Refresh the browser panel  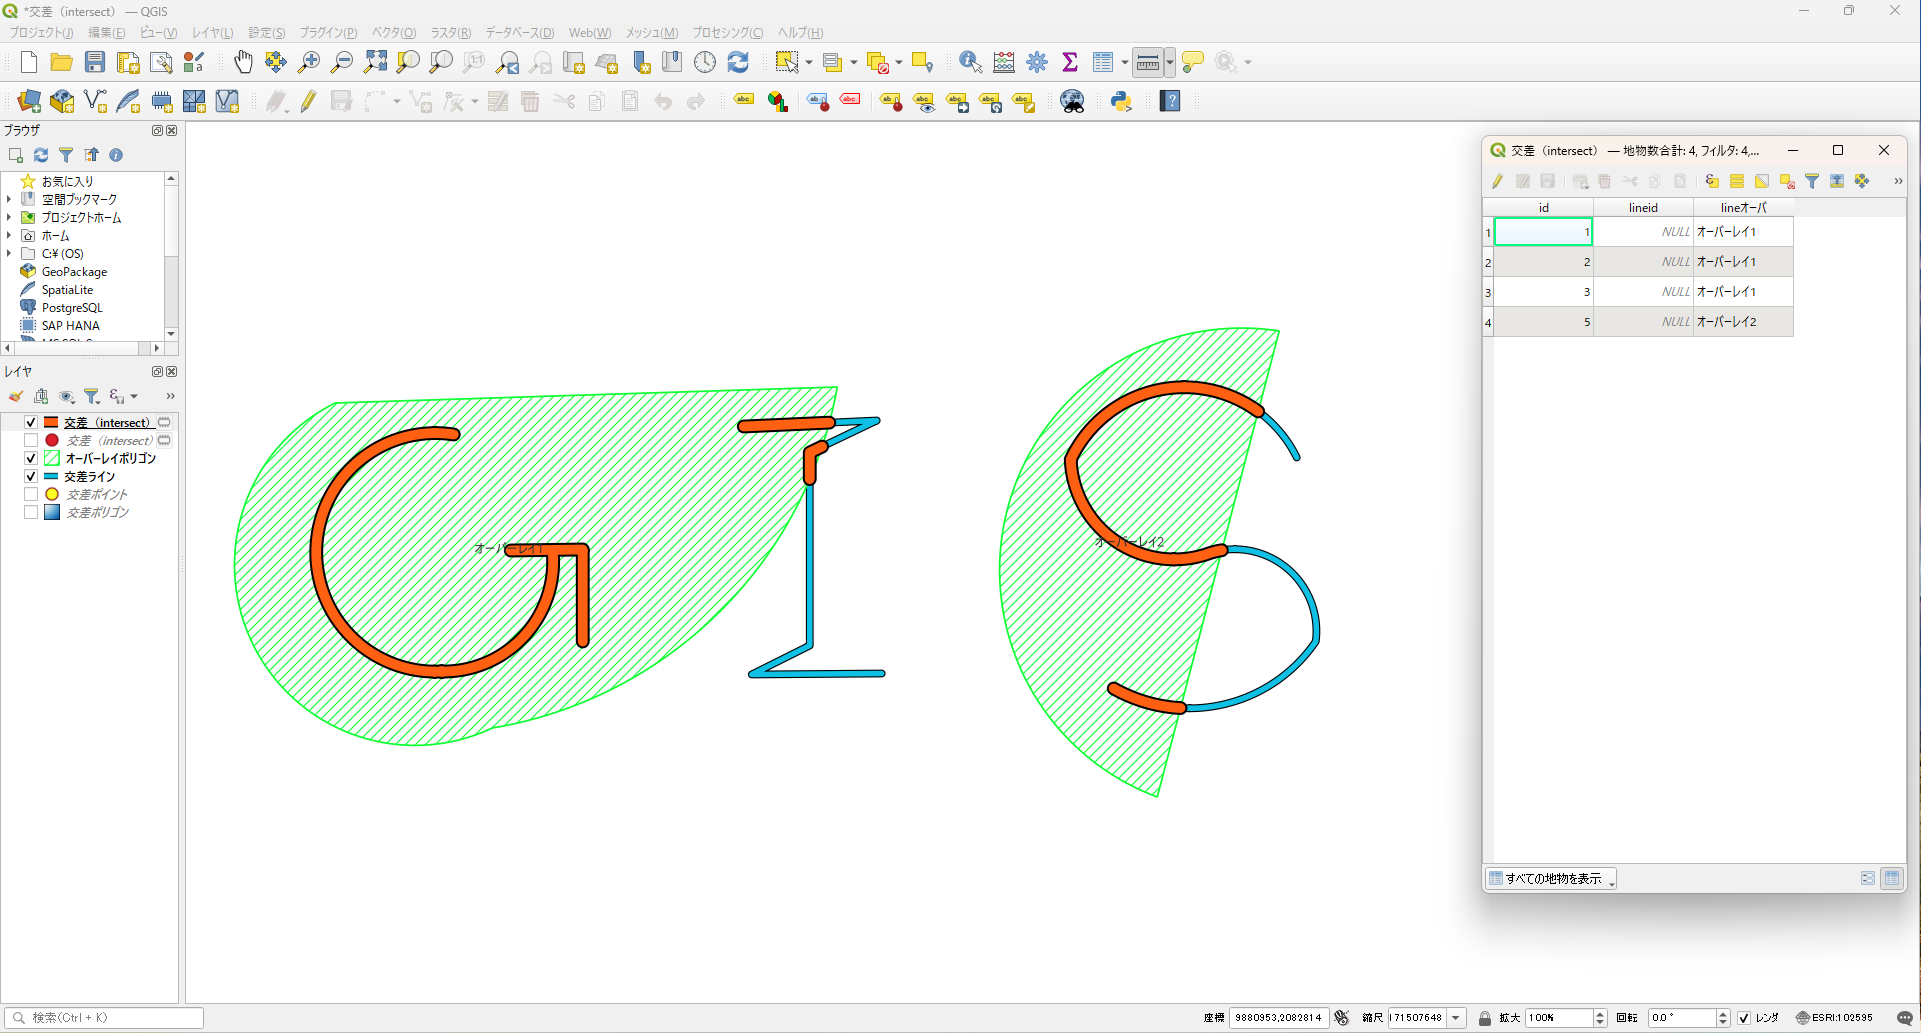coord(41,155)
